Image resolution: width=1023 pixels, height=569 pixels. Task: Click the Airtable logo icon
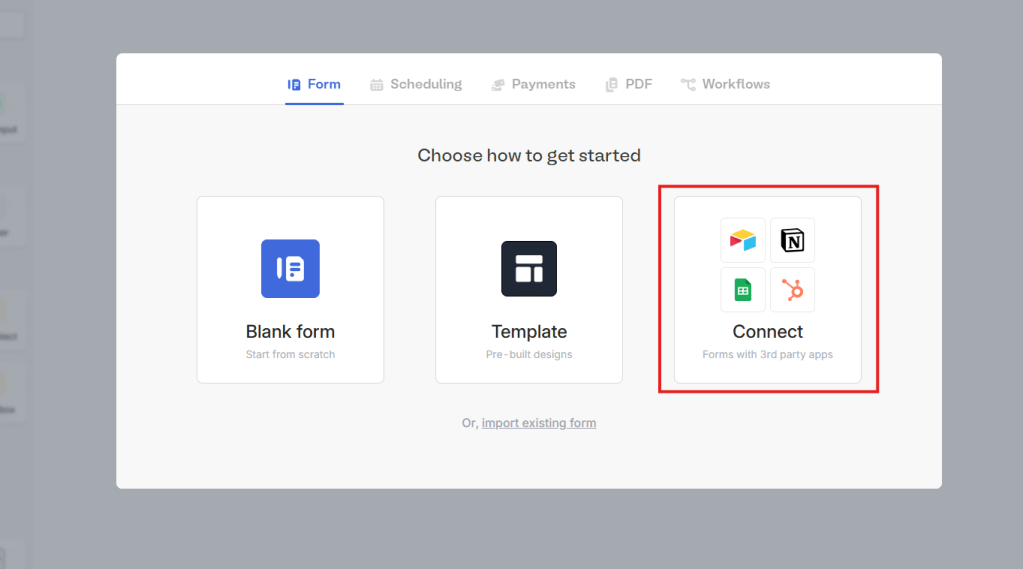click(x=743, y=240)
